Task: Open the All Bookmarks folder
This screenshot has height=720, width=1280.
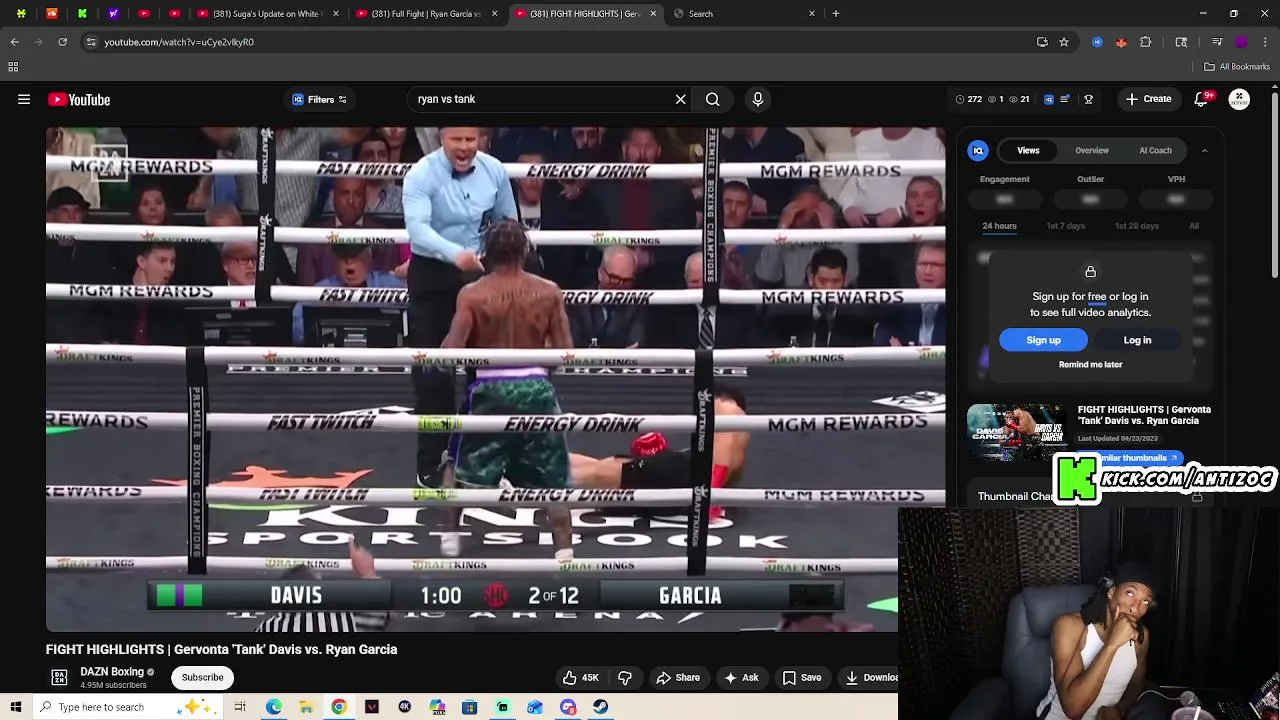Action: (x=1237, y=66)
